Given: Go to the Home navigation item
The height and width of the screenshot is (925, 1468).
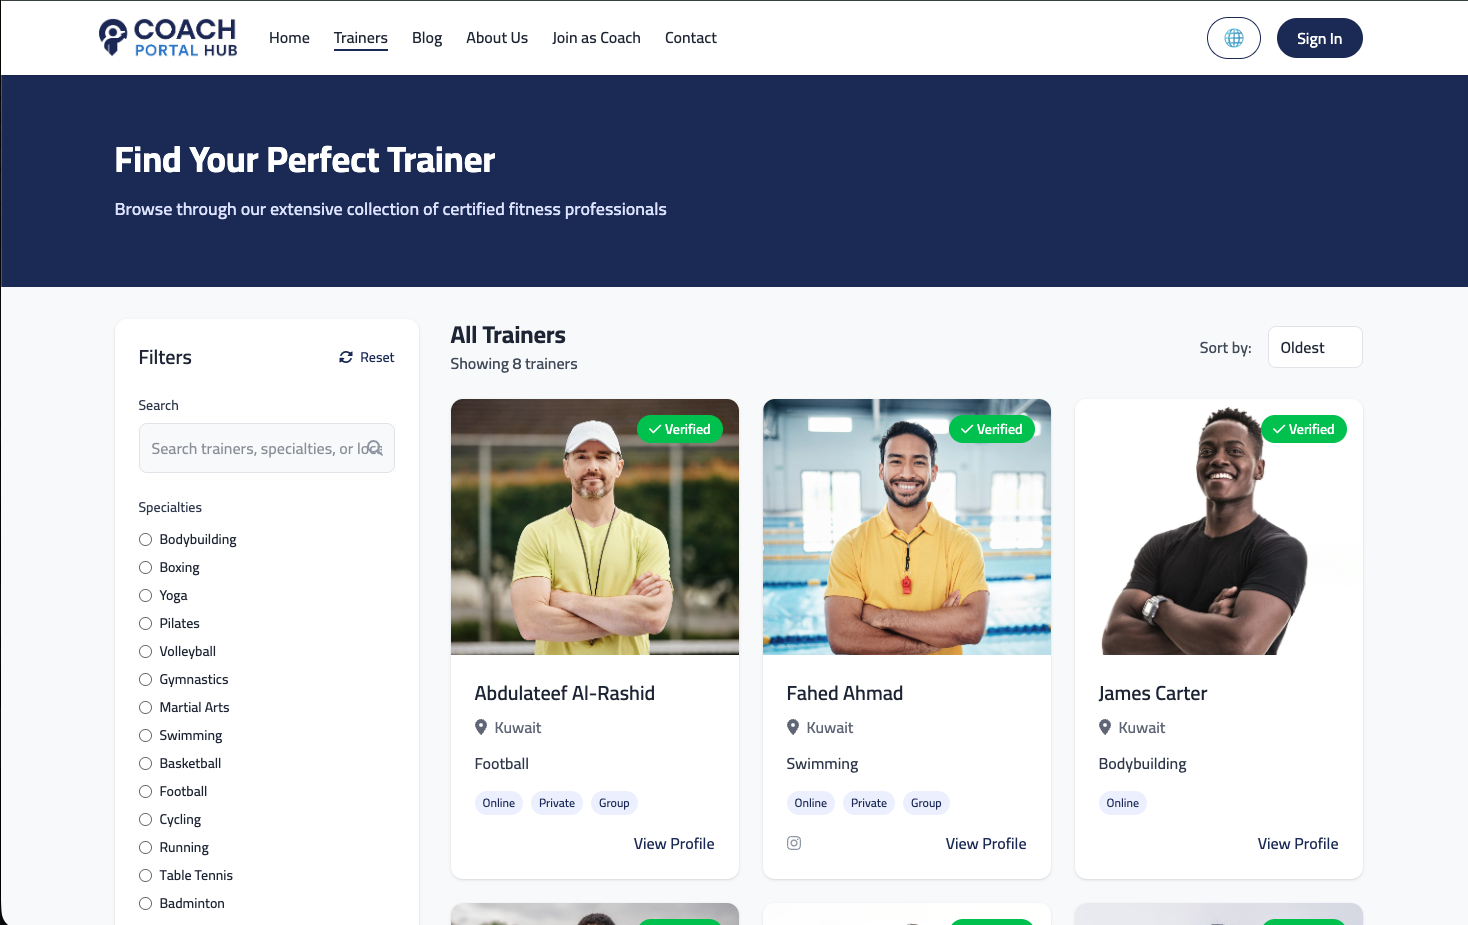Looking at the screenshot, I should tap(289, 37).
